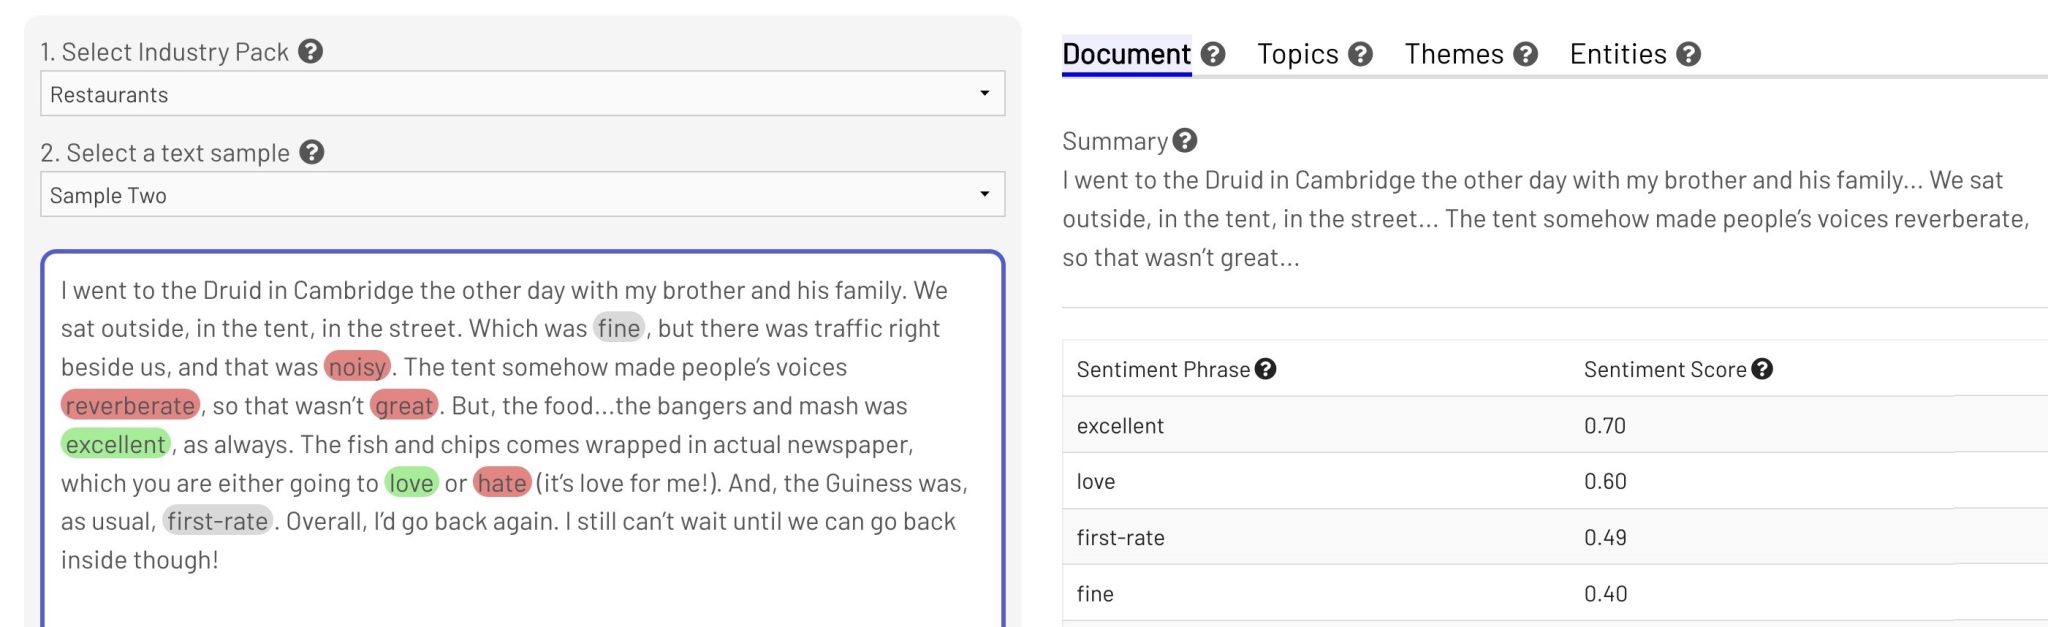Open the Summary help tooltip

click(1186, 141)
